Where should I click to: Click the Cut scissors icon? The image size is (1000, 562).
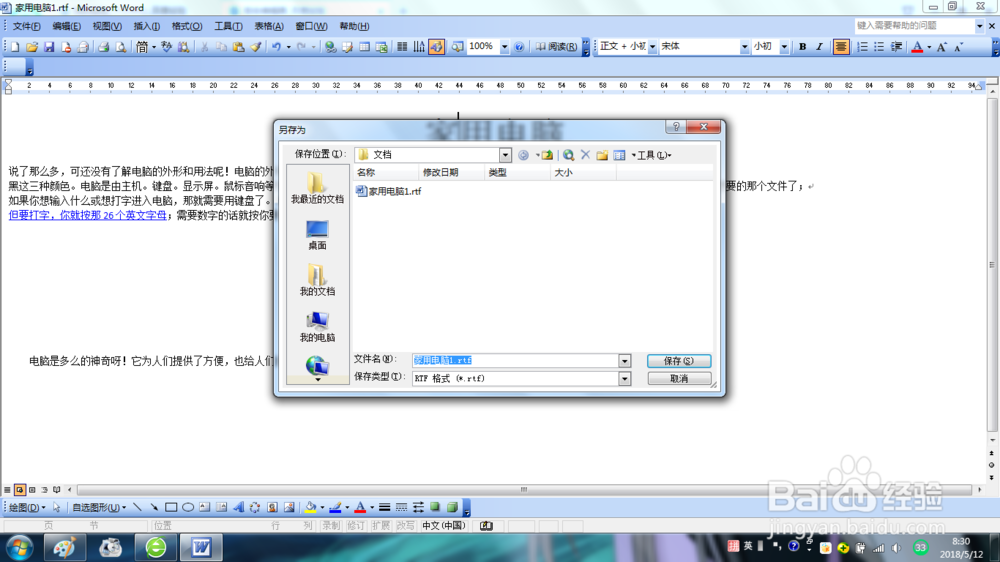(205, 47)
